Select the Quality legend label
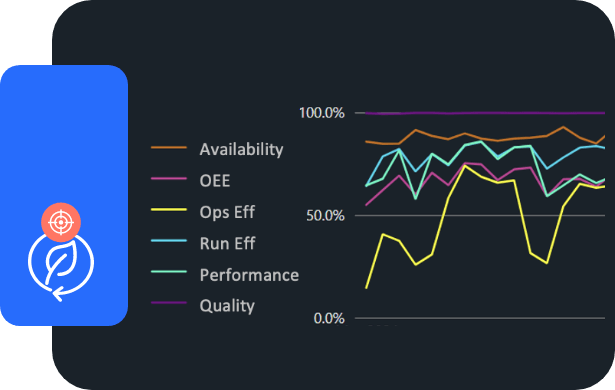Image resolution: width=615 pixels, height=390 pixels. pyautogui.click(x=227, y=306)
